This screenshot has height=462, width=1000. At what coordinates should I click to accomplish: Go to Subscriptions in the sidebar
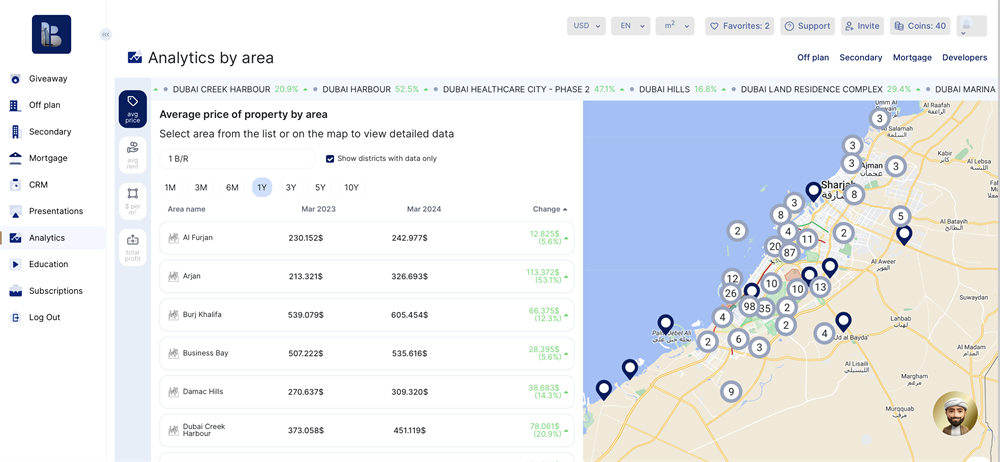pyautogui.click(x=56, y=291)
